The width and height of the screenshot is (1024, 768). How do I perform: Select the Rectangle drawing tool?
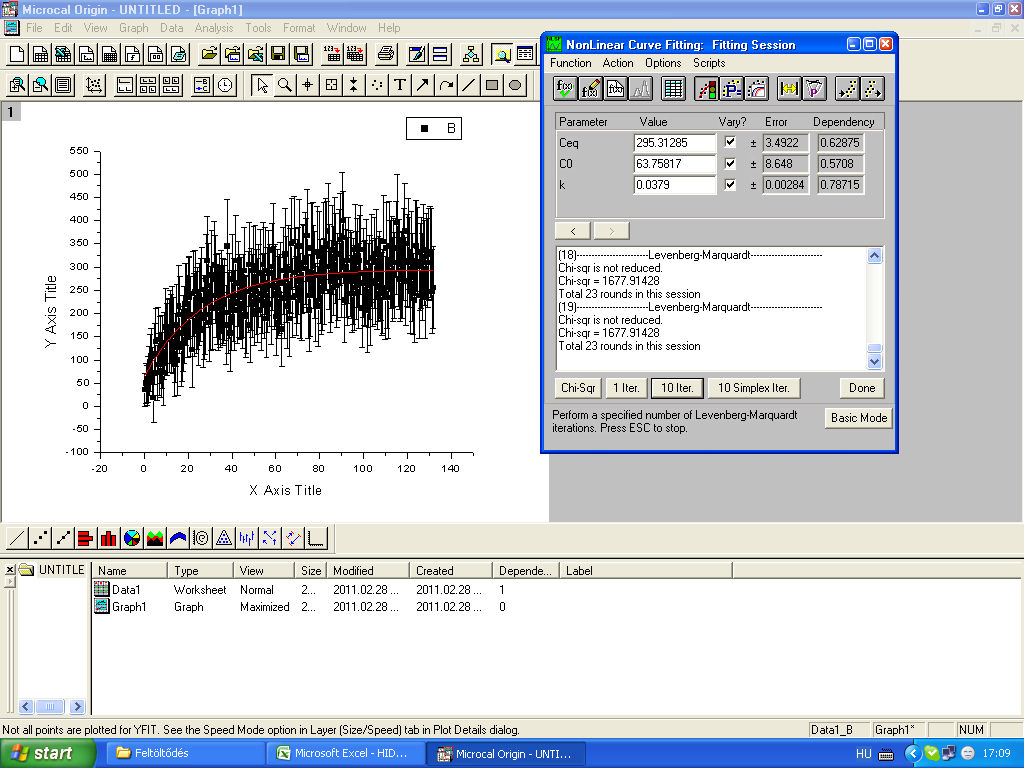tap(492, 85)
